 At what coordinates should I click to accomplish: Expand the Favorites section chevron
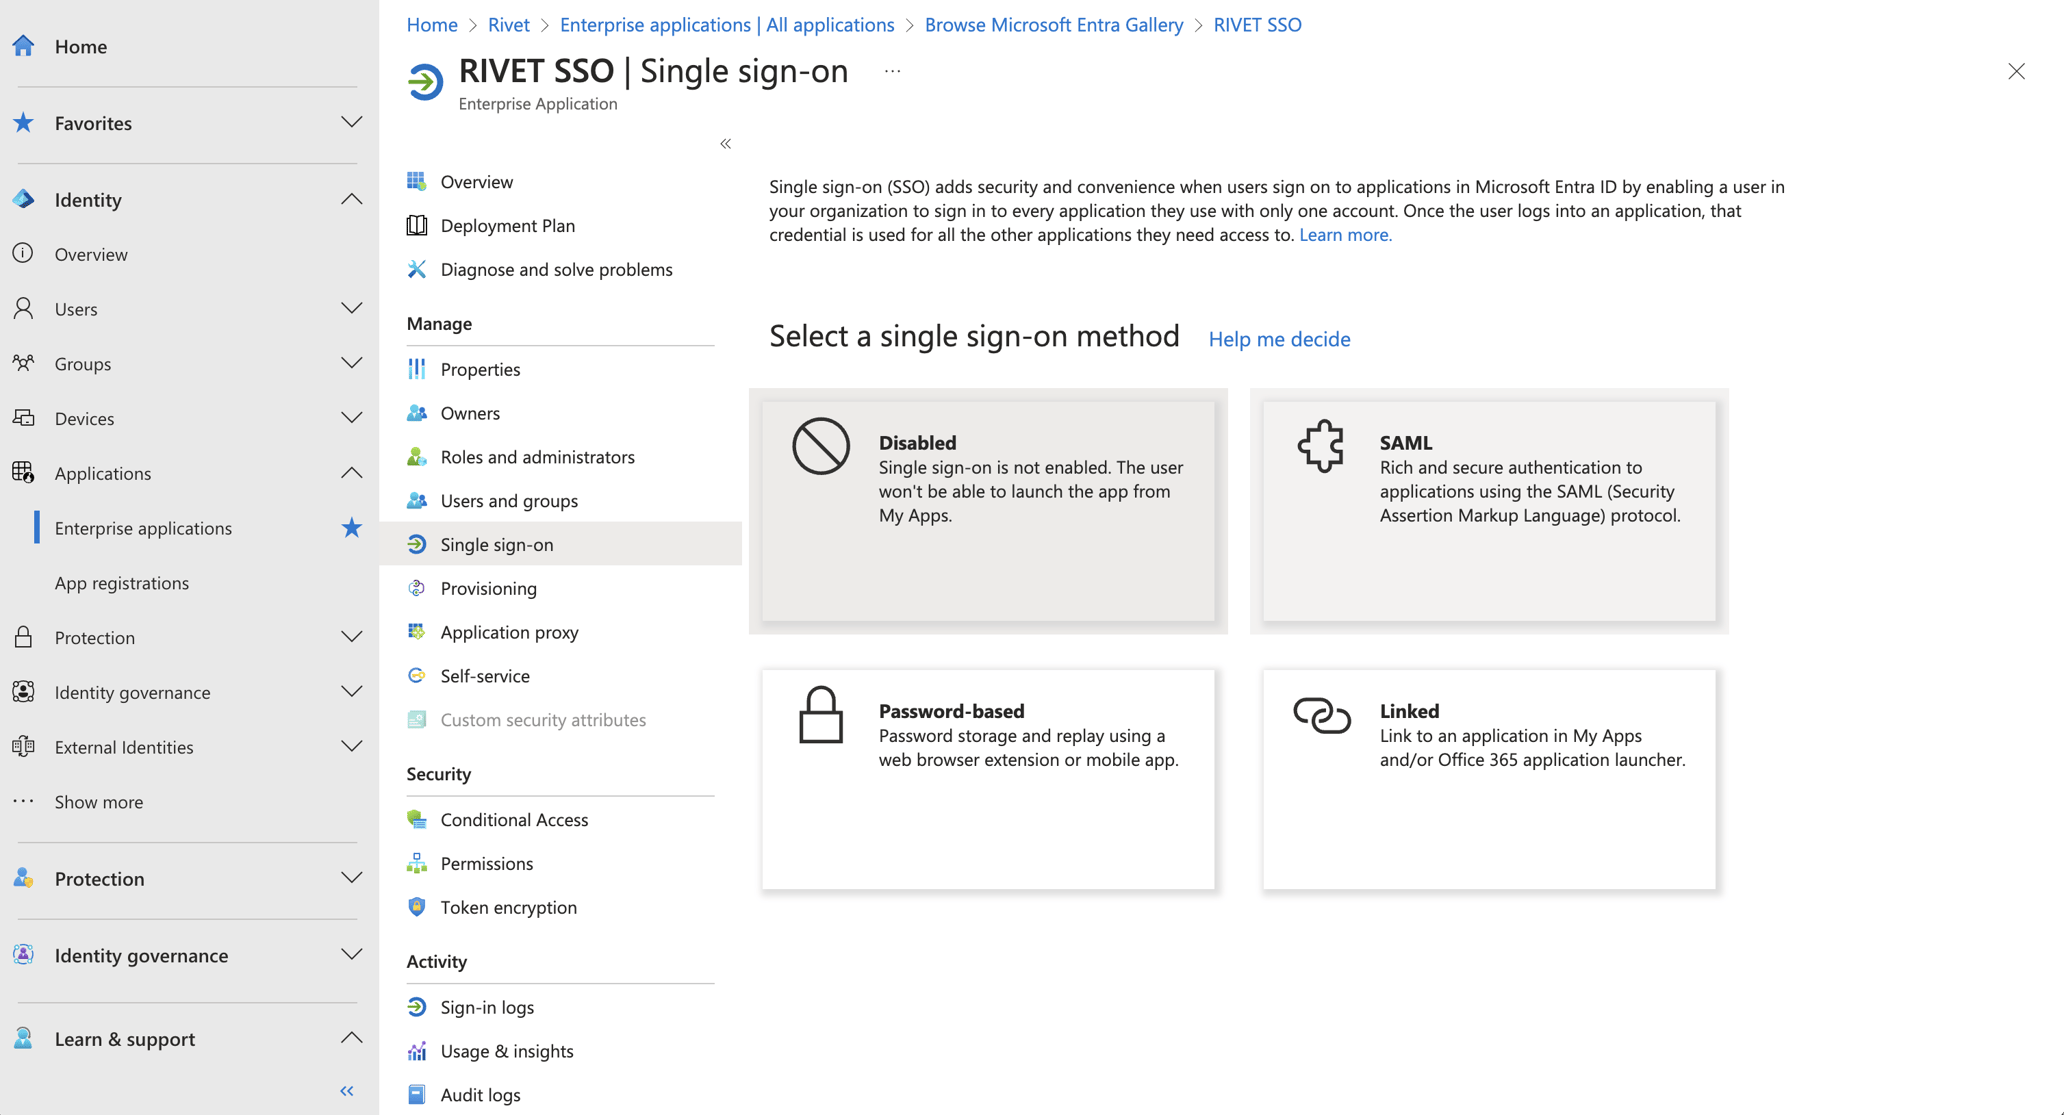[351, 123]
